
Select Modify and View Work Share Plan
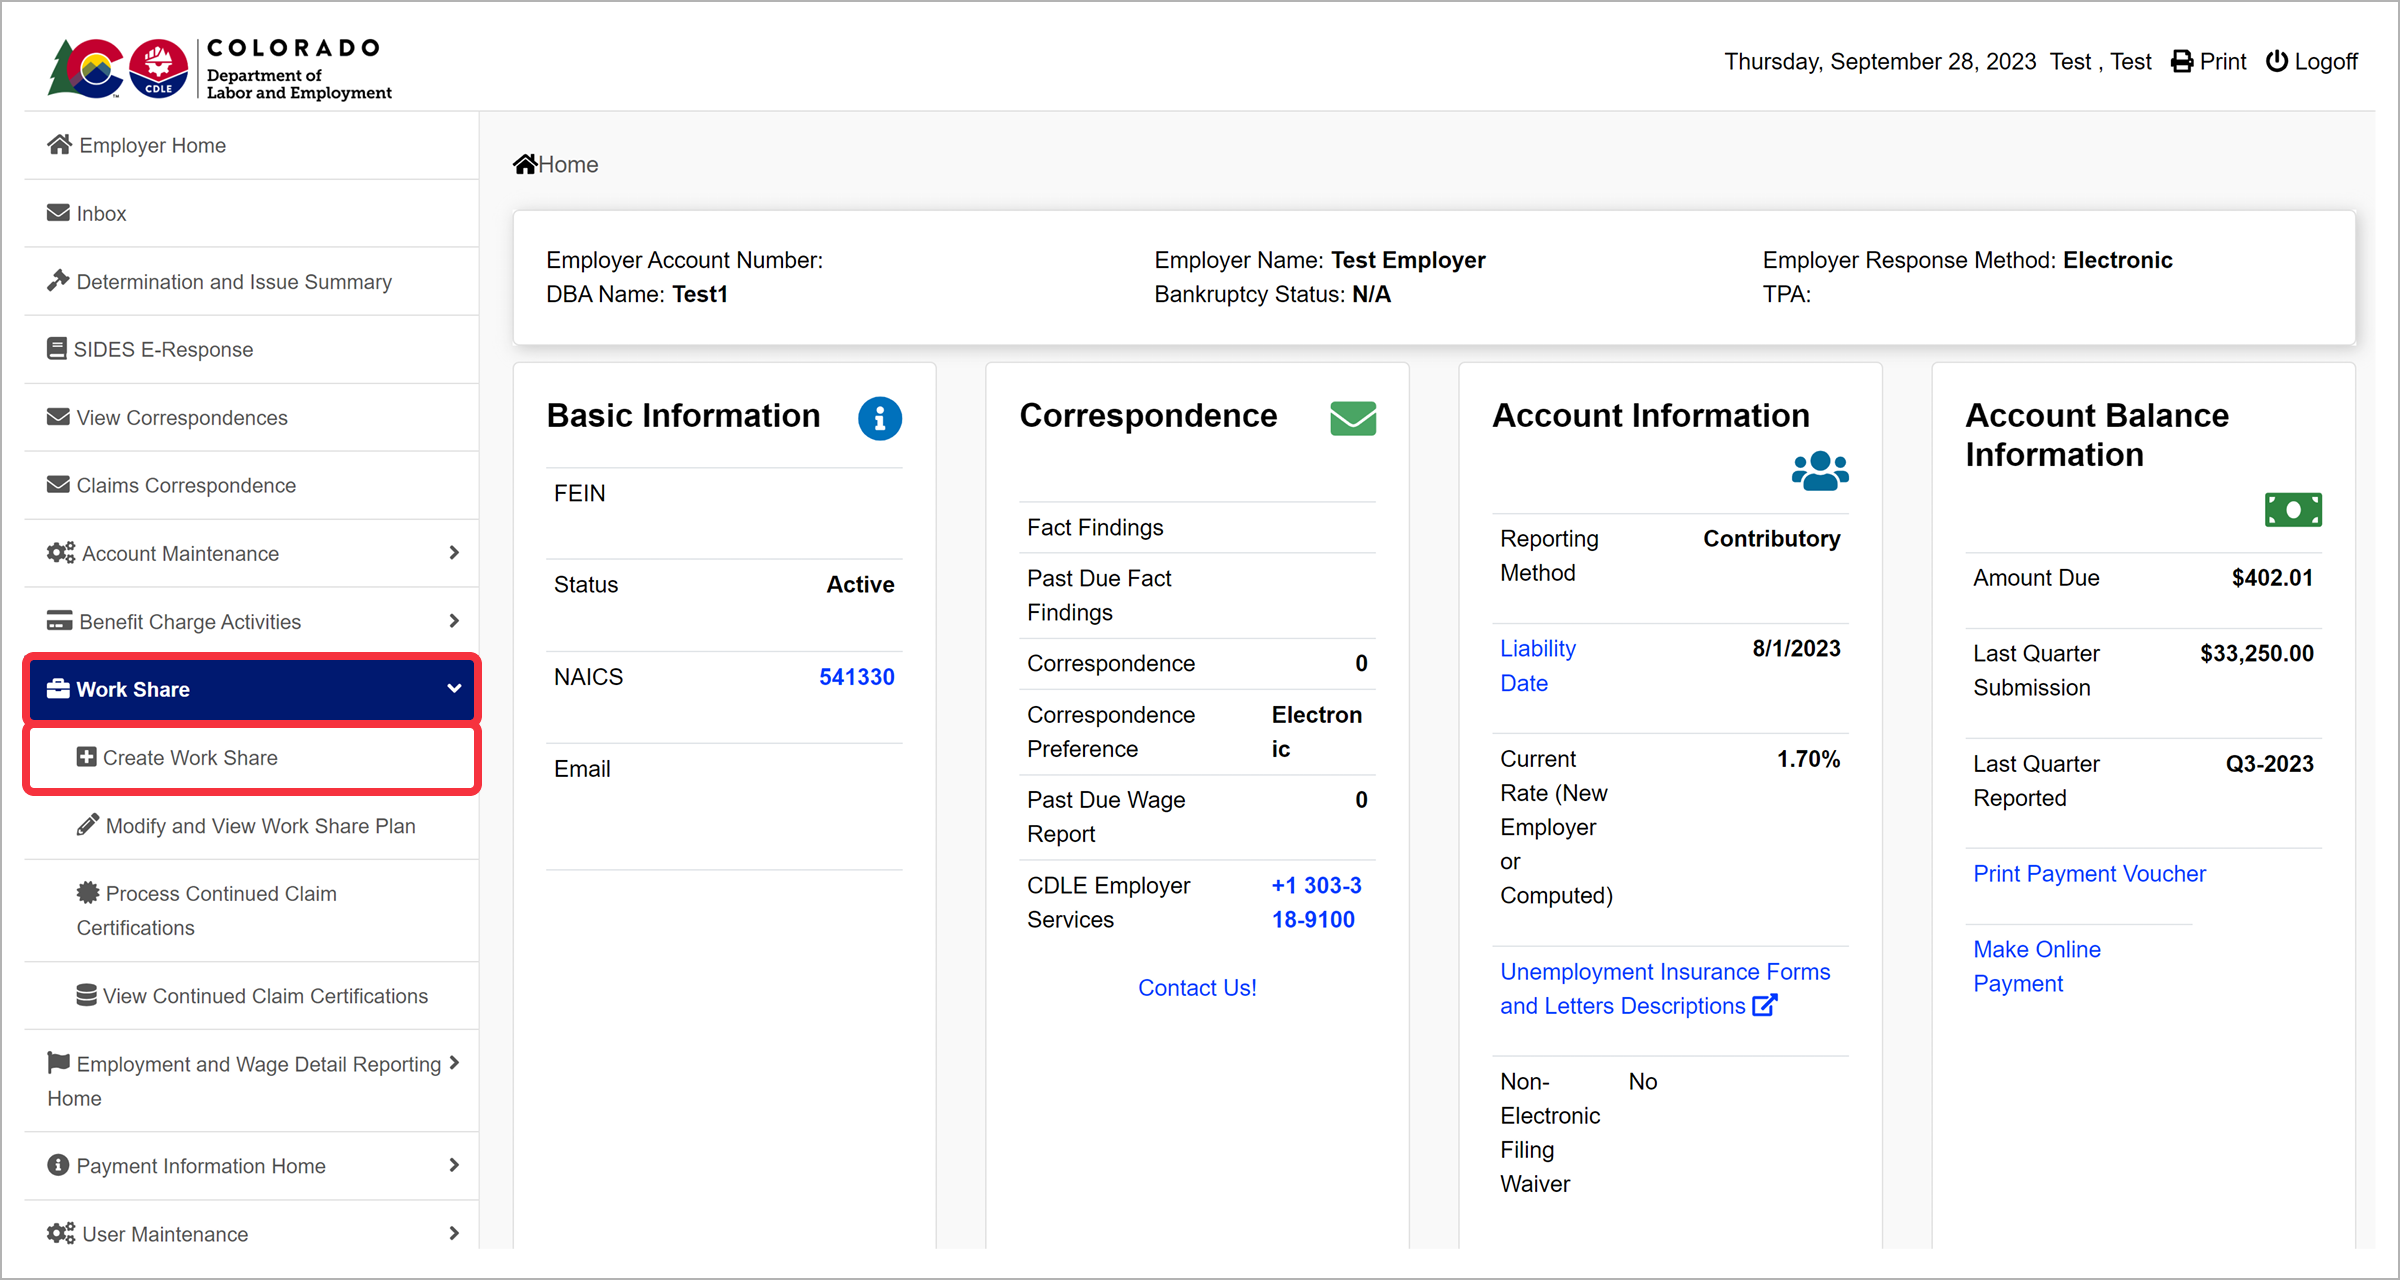point(260,826)
